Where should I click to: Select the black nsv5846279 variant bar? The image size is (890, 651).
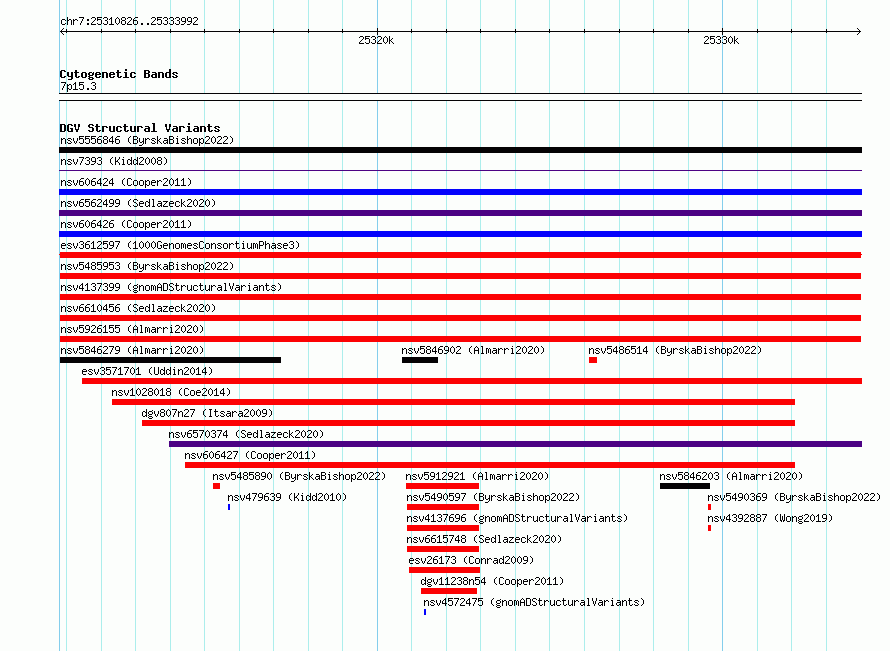[x=170, y=360]
